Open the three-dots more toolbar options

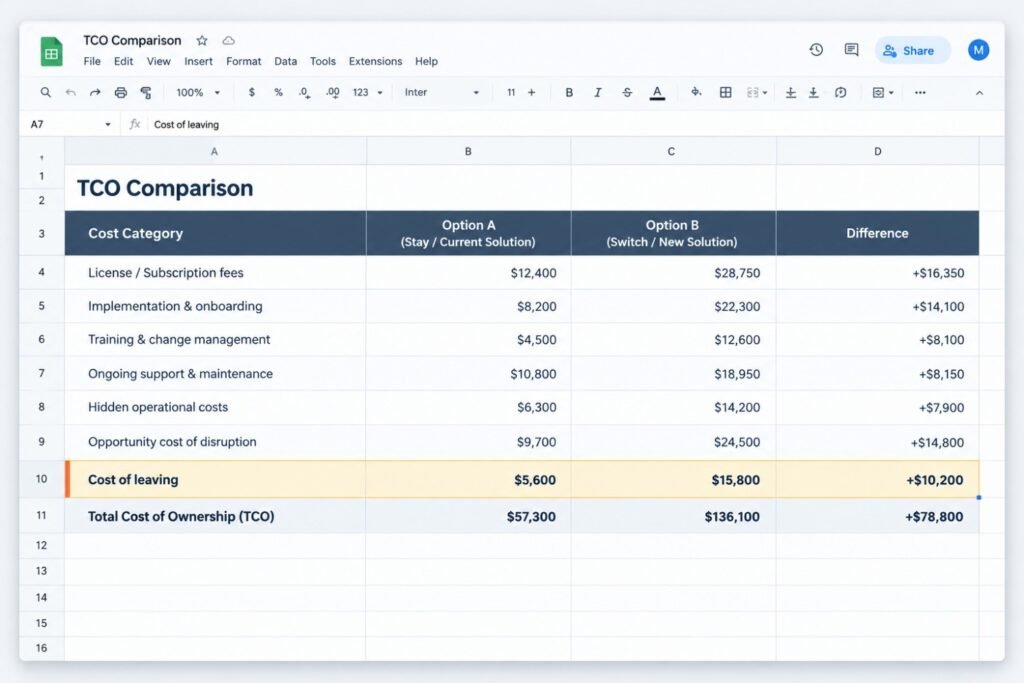click(x=920, y=93)
